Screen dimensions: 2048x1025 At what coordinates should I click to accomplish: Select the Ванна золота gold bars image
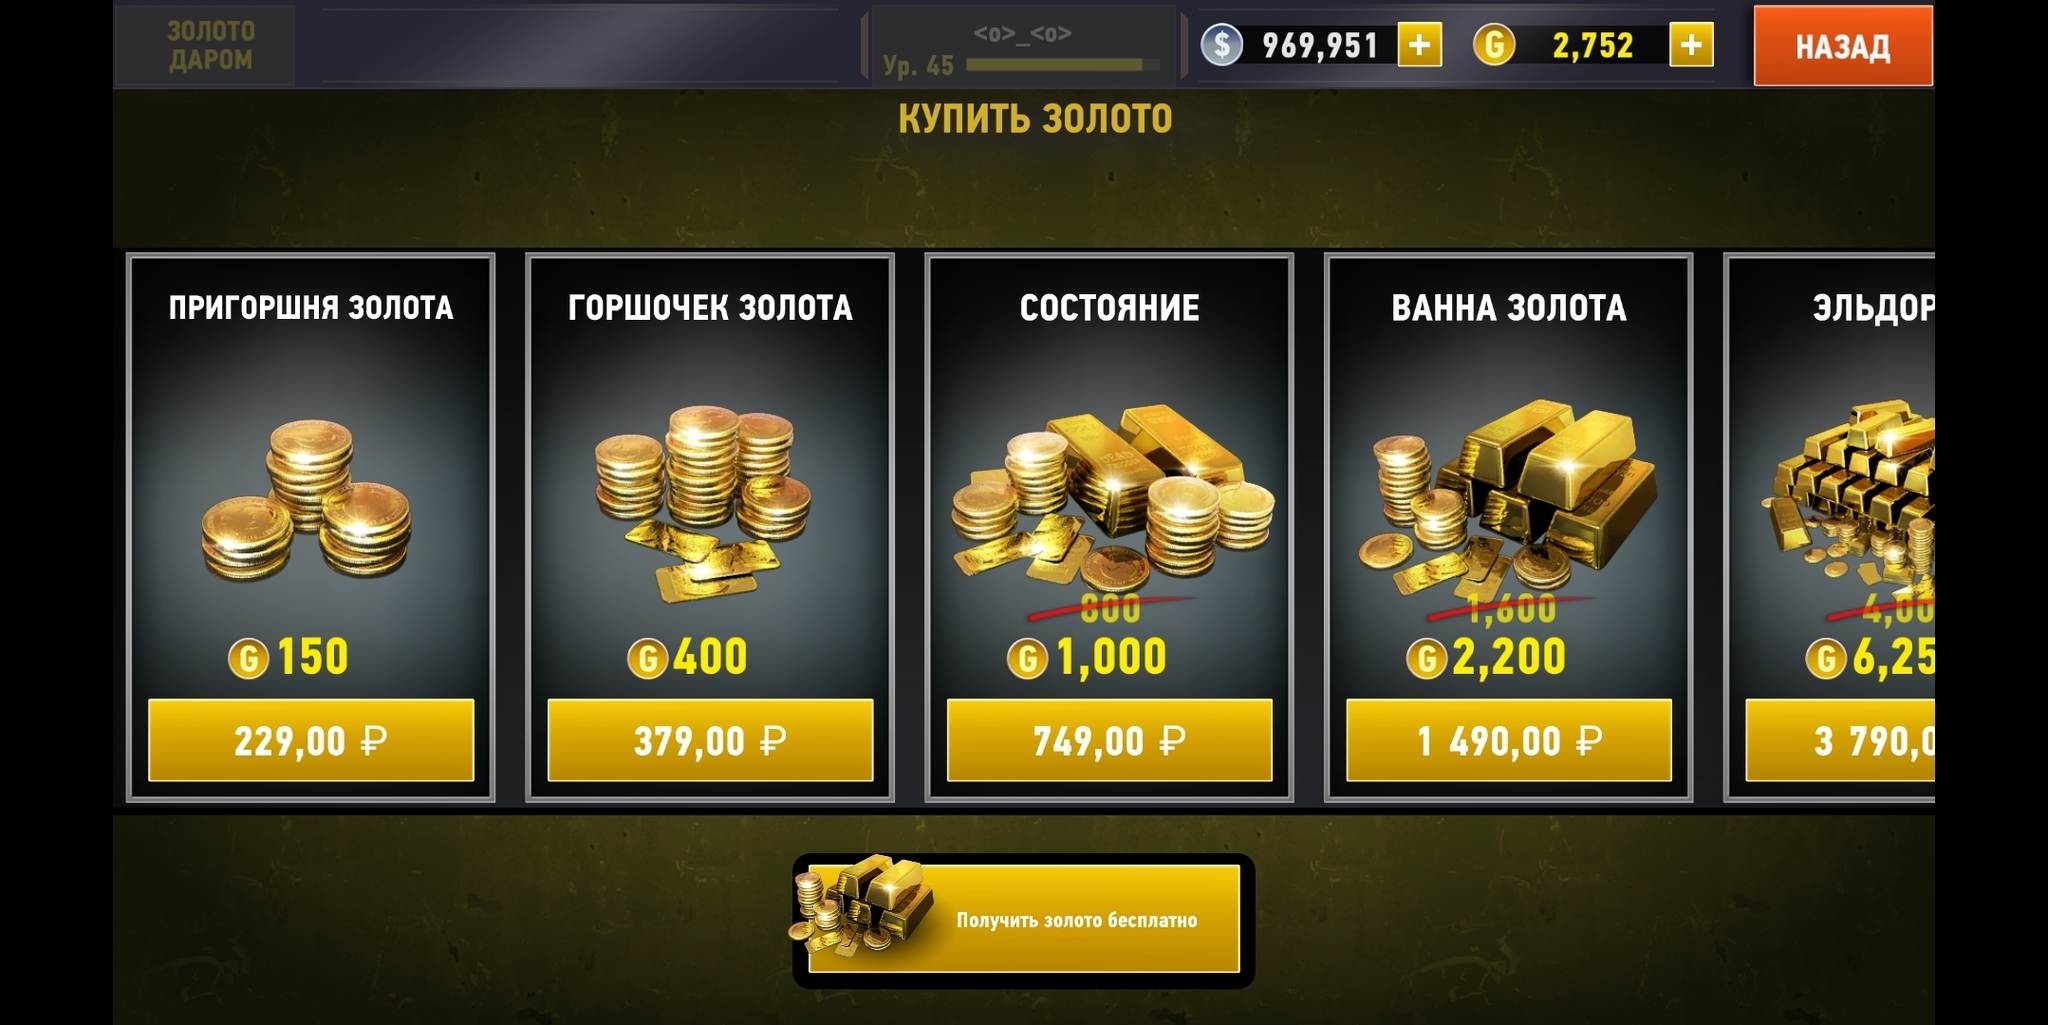(x=1508, y=495)
